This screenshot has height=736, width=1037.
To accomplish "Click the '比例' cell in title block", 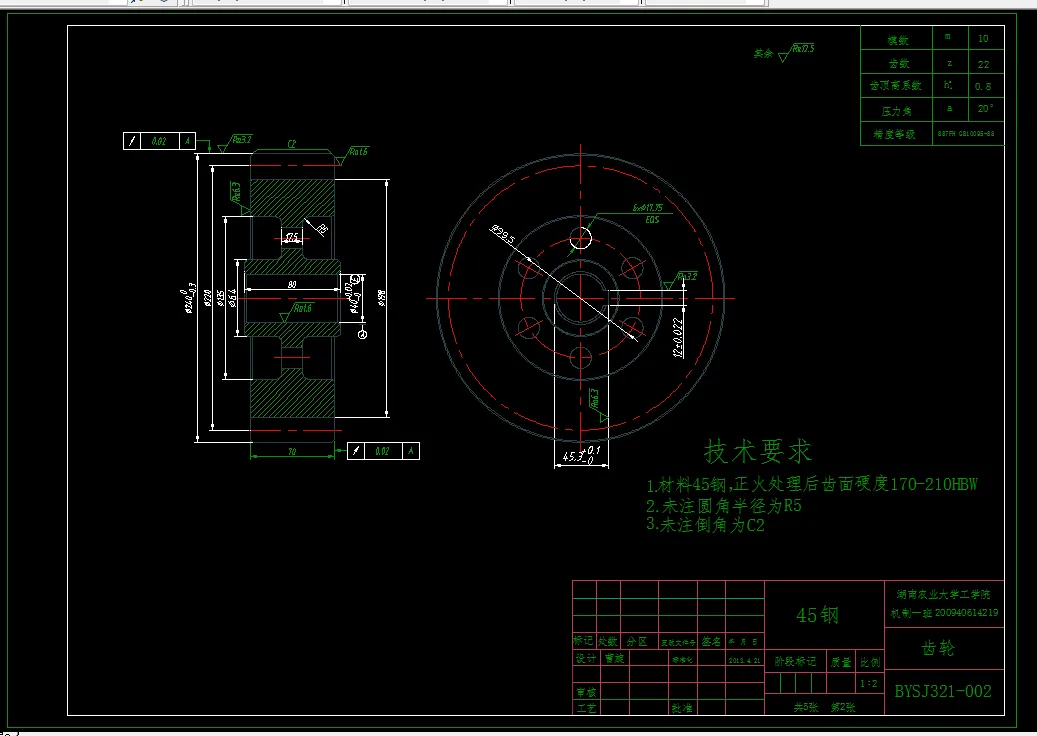I will coord(870,662).
